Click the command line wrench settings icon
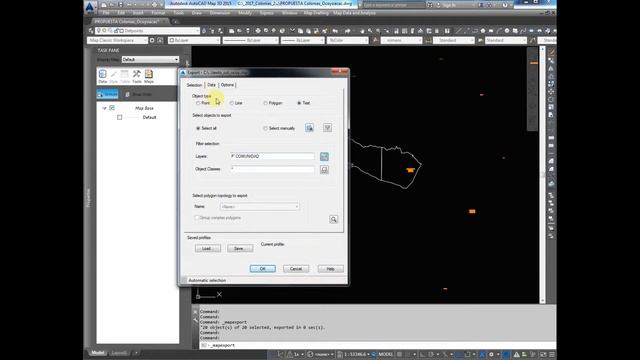This screenshot has width=640, height=360. tap(195, 320)
